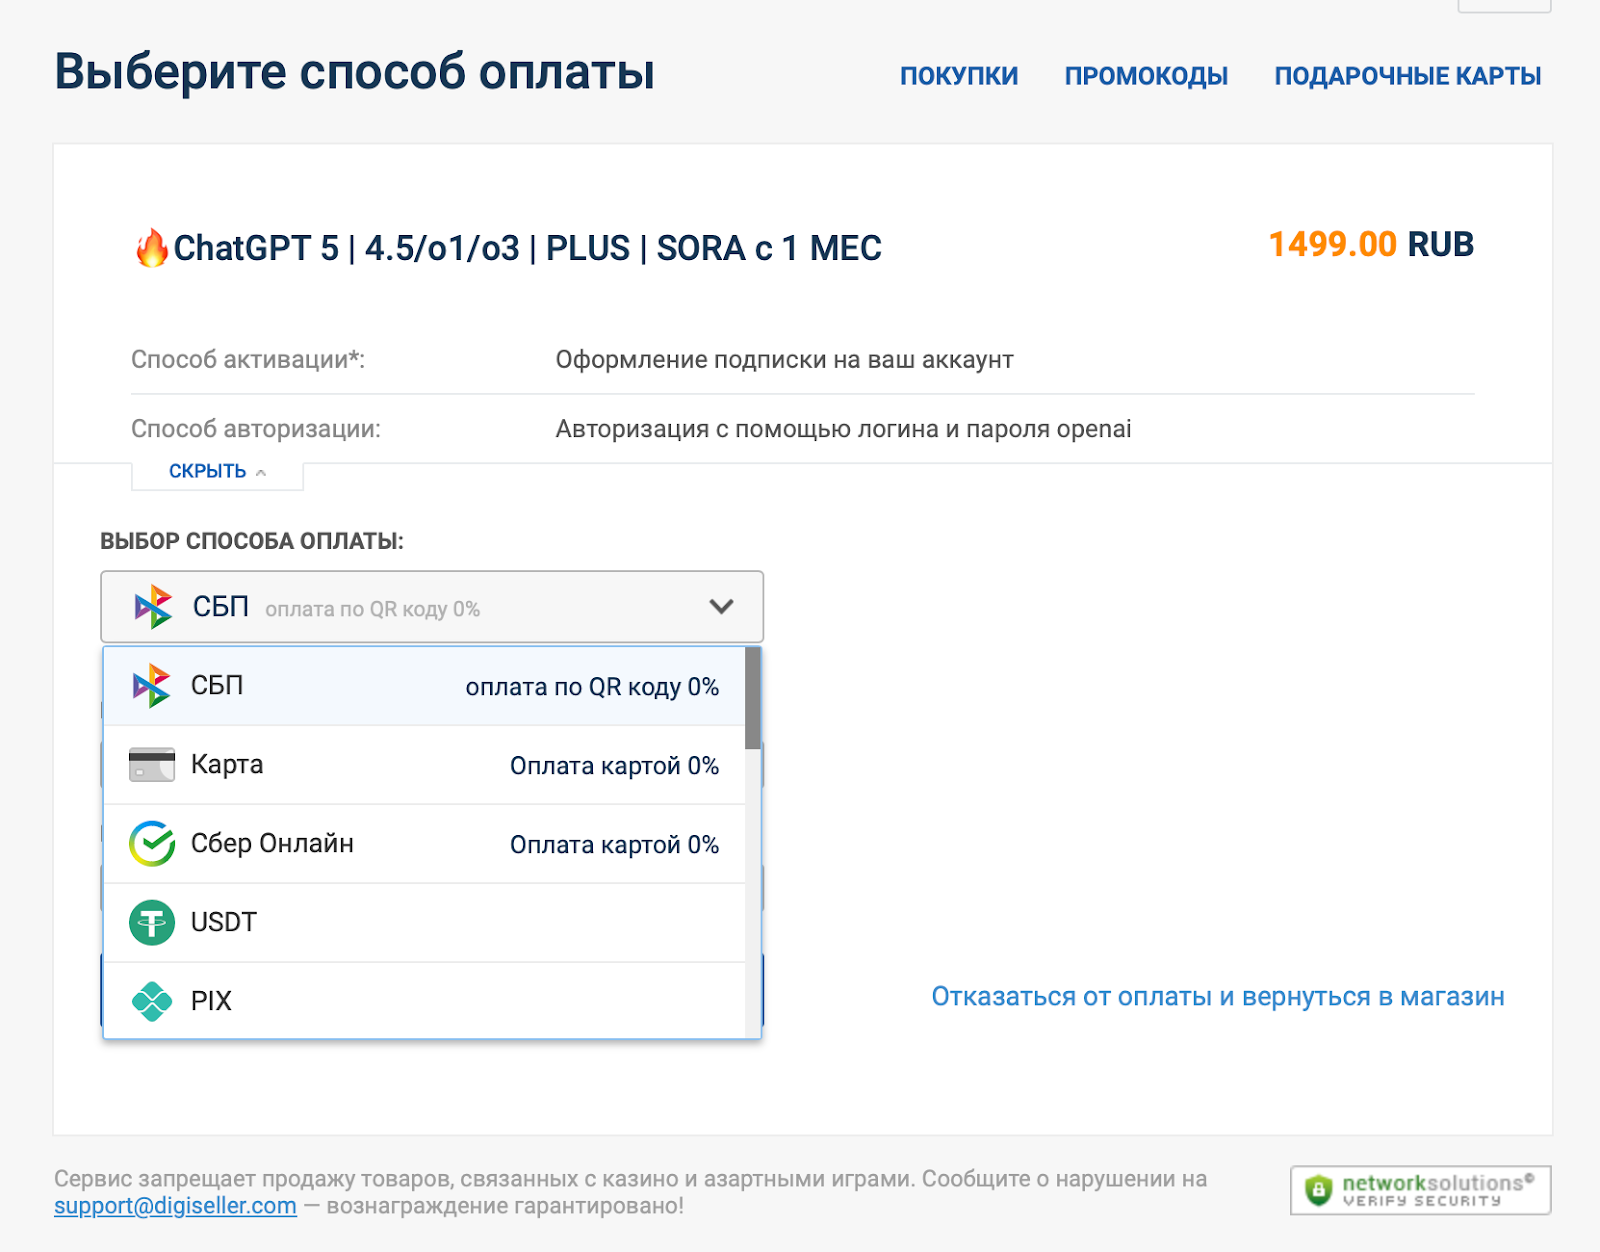This screenshot has height=1252, width=1600.
Task: Click the payment method dropdown chevron arrow
Action: point(721,607)
